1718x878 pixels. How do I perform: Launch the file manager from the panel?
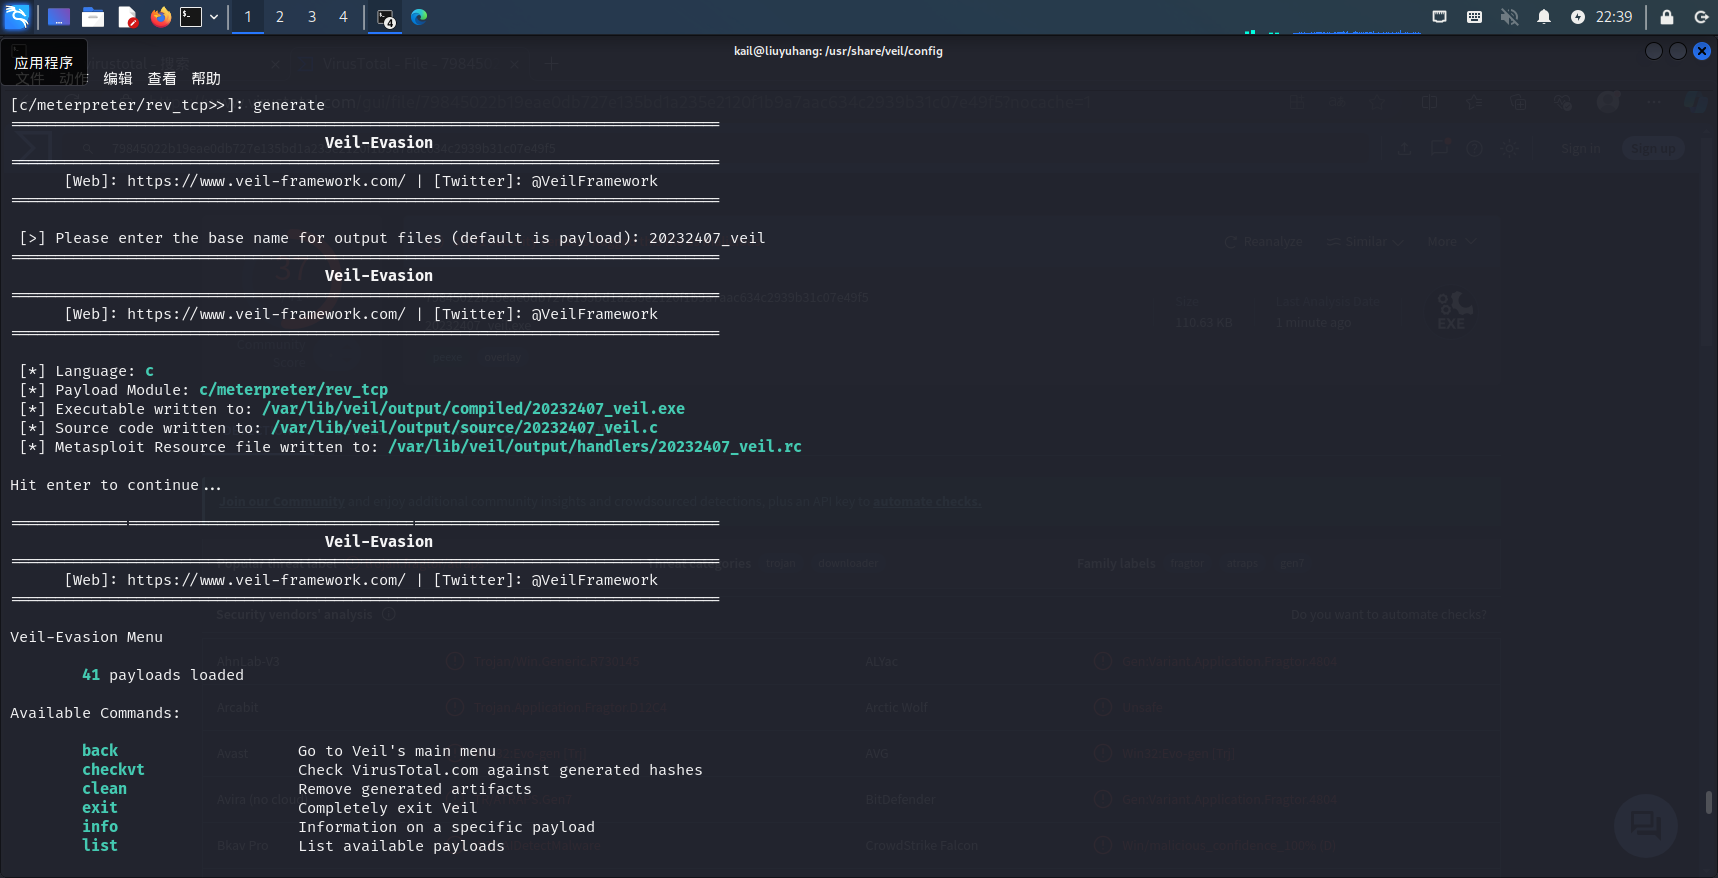pyautogui.click(x=93, y=17)
